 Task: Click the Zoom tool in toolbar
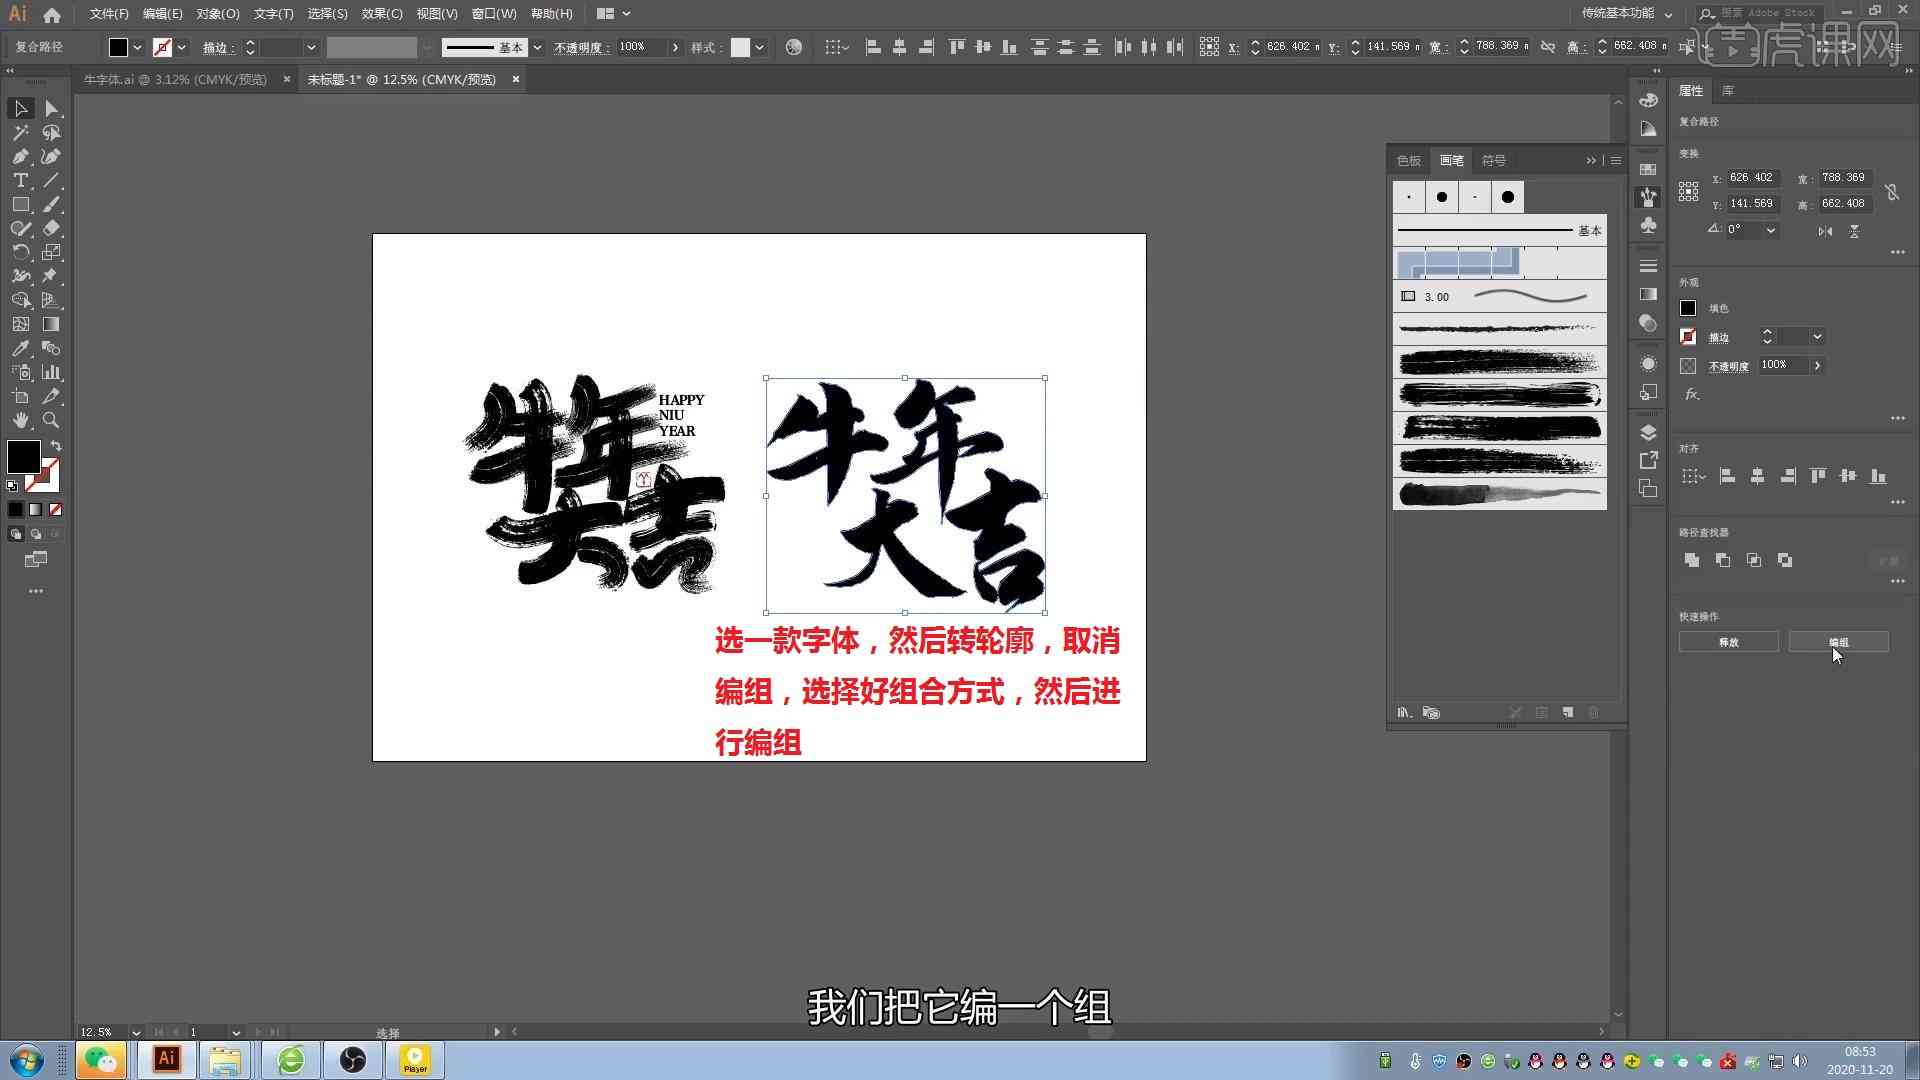51,419
